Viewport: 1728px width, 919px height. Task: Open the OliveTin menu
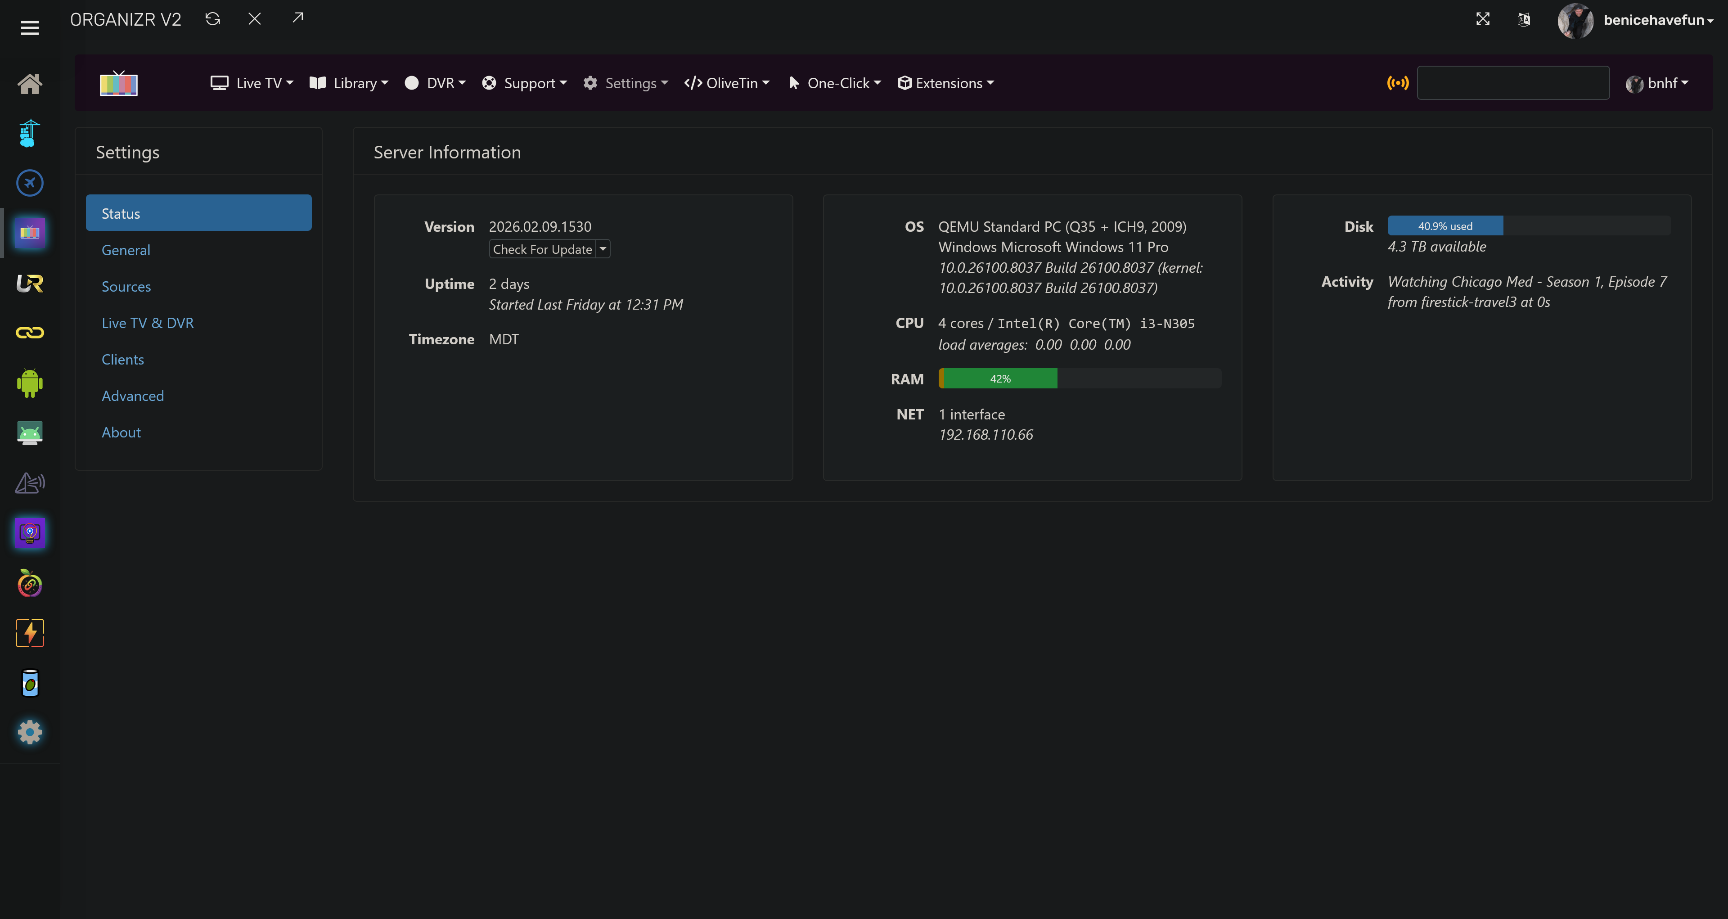pyautogui.click(x=727, y=83)
